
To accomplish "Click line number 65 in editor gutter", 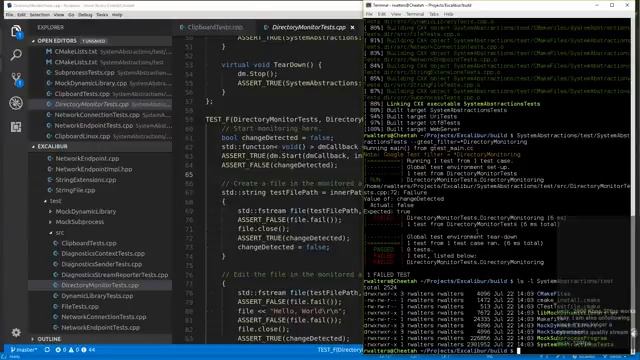I will 189,175.
